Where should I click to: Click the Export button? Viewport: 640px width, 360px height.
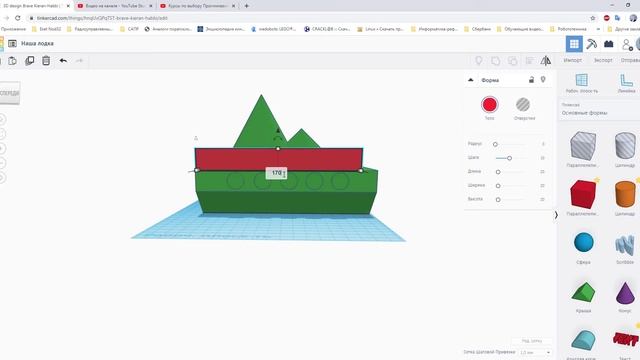point(603,60)
